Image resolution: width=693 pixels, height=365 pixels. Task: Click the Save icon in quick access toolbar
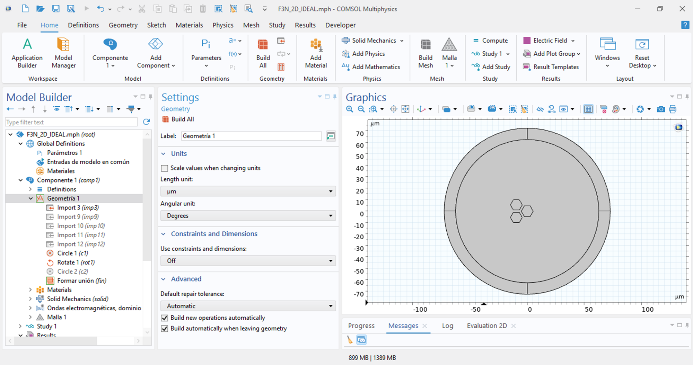(x=55, y=8)
